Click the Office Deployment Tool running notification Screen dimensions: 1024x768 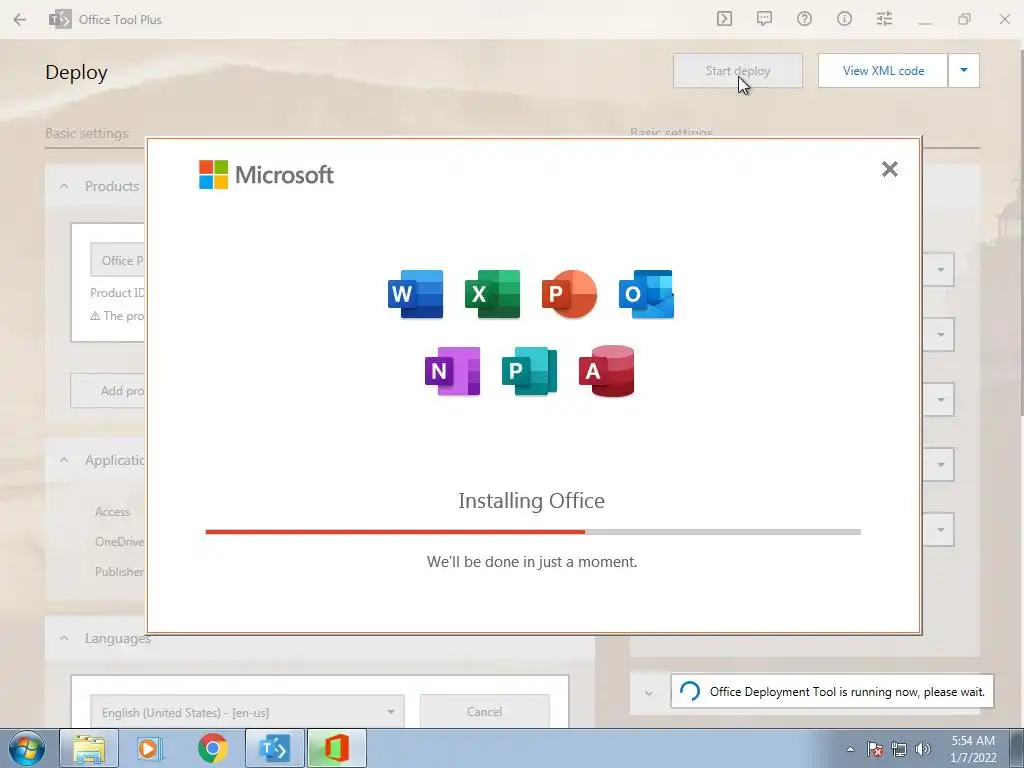(x=832, y=691)
